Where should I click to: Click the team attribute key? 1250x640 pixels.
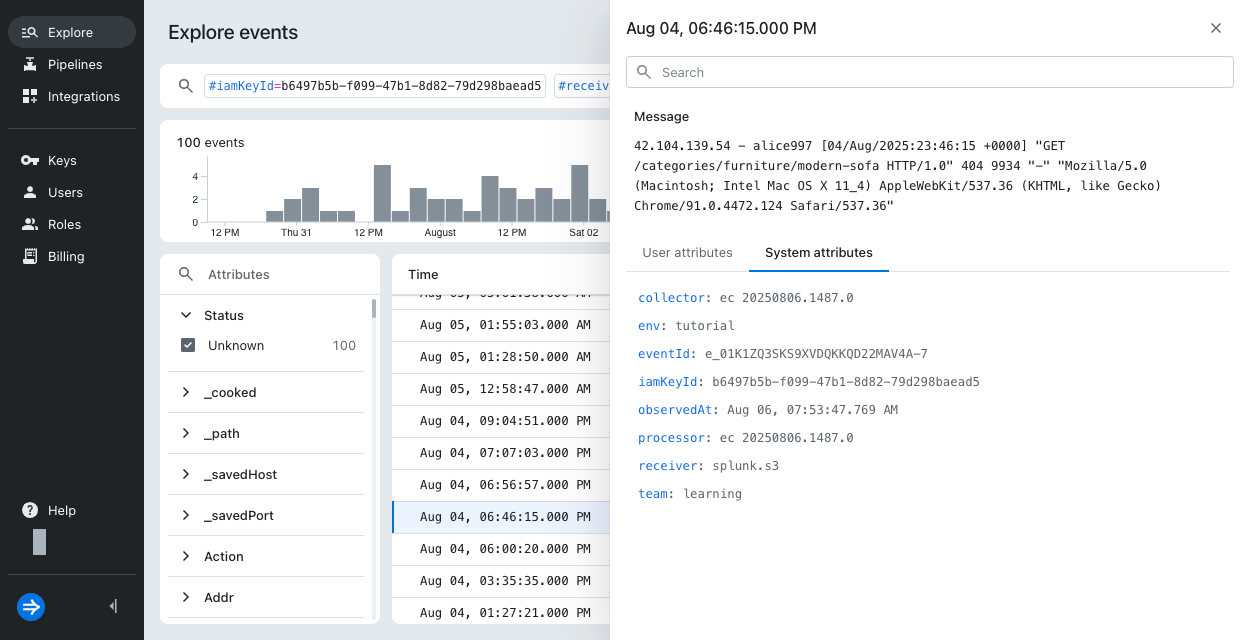tap(654, 494)
